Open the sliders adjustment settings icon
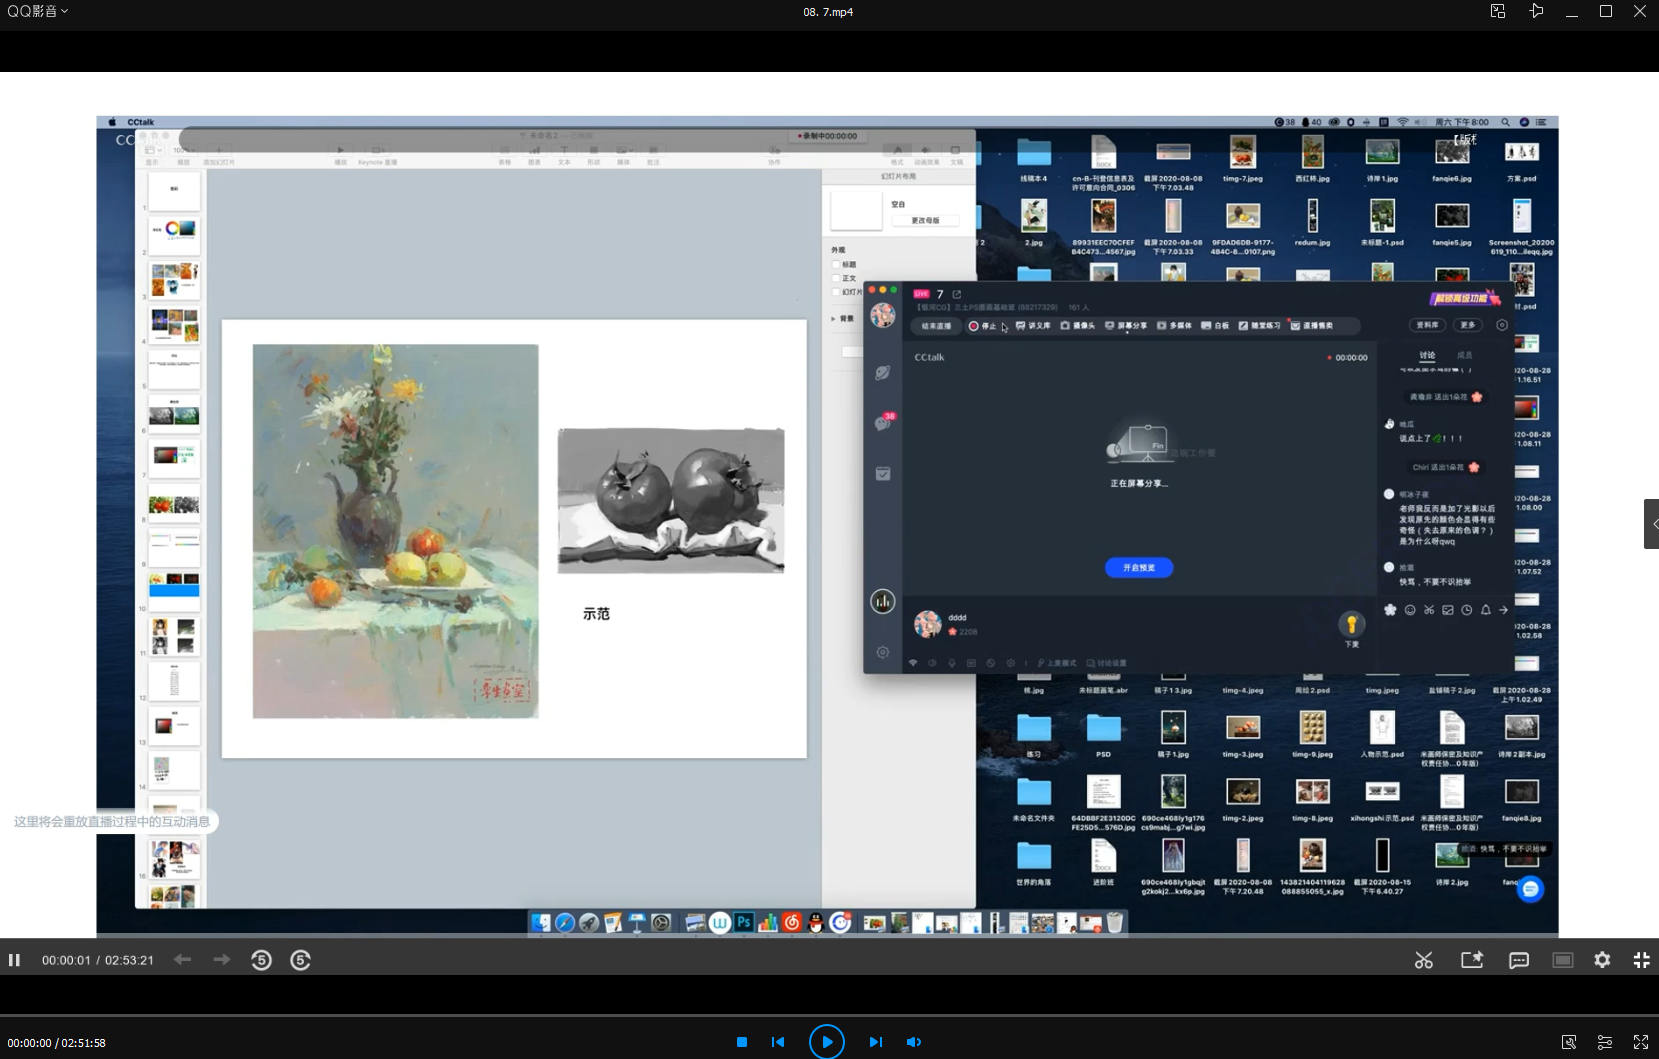 [1605, 1042]
